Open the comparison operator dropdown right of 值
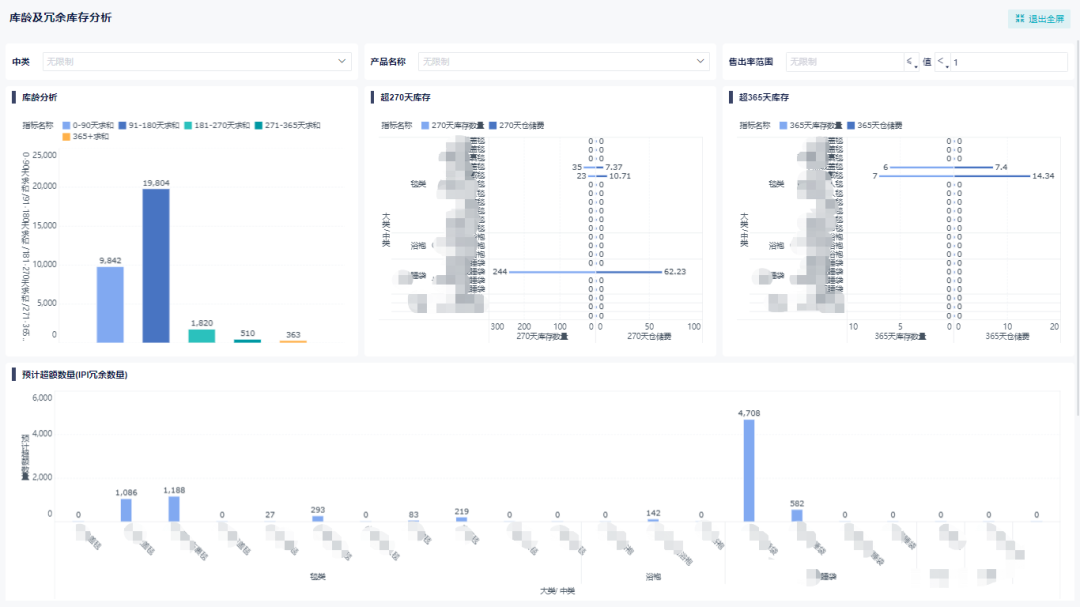This screenshot has height=607, width=1080. click(942, 61)
